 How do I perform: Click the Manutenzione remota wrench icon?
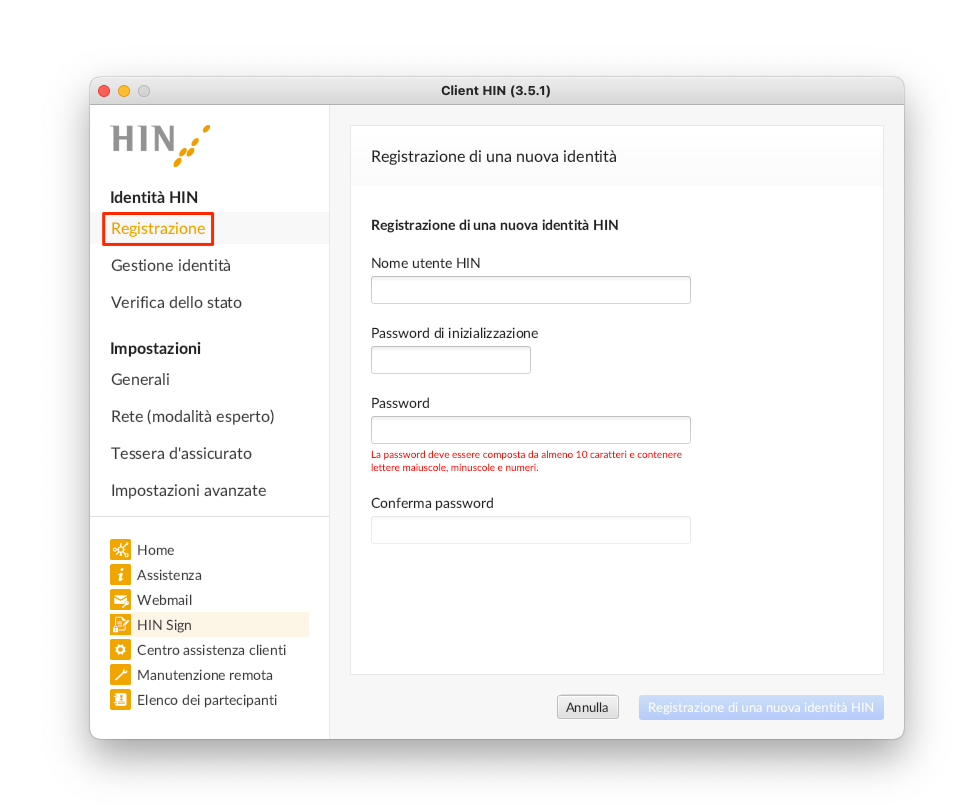[x=120, y=675]
